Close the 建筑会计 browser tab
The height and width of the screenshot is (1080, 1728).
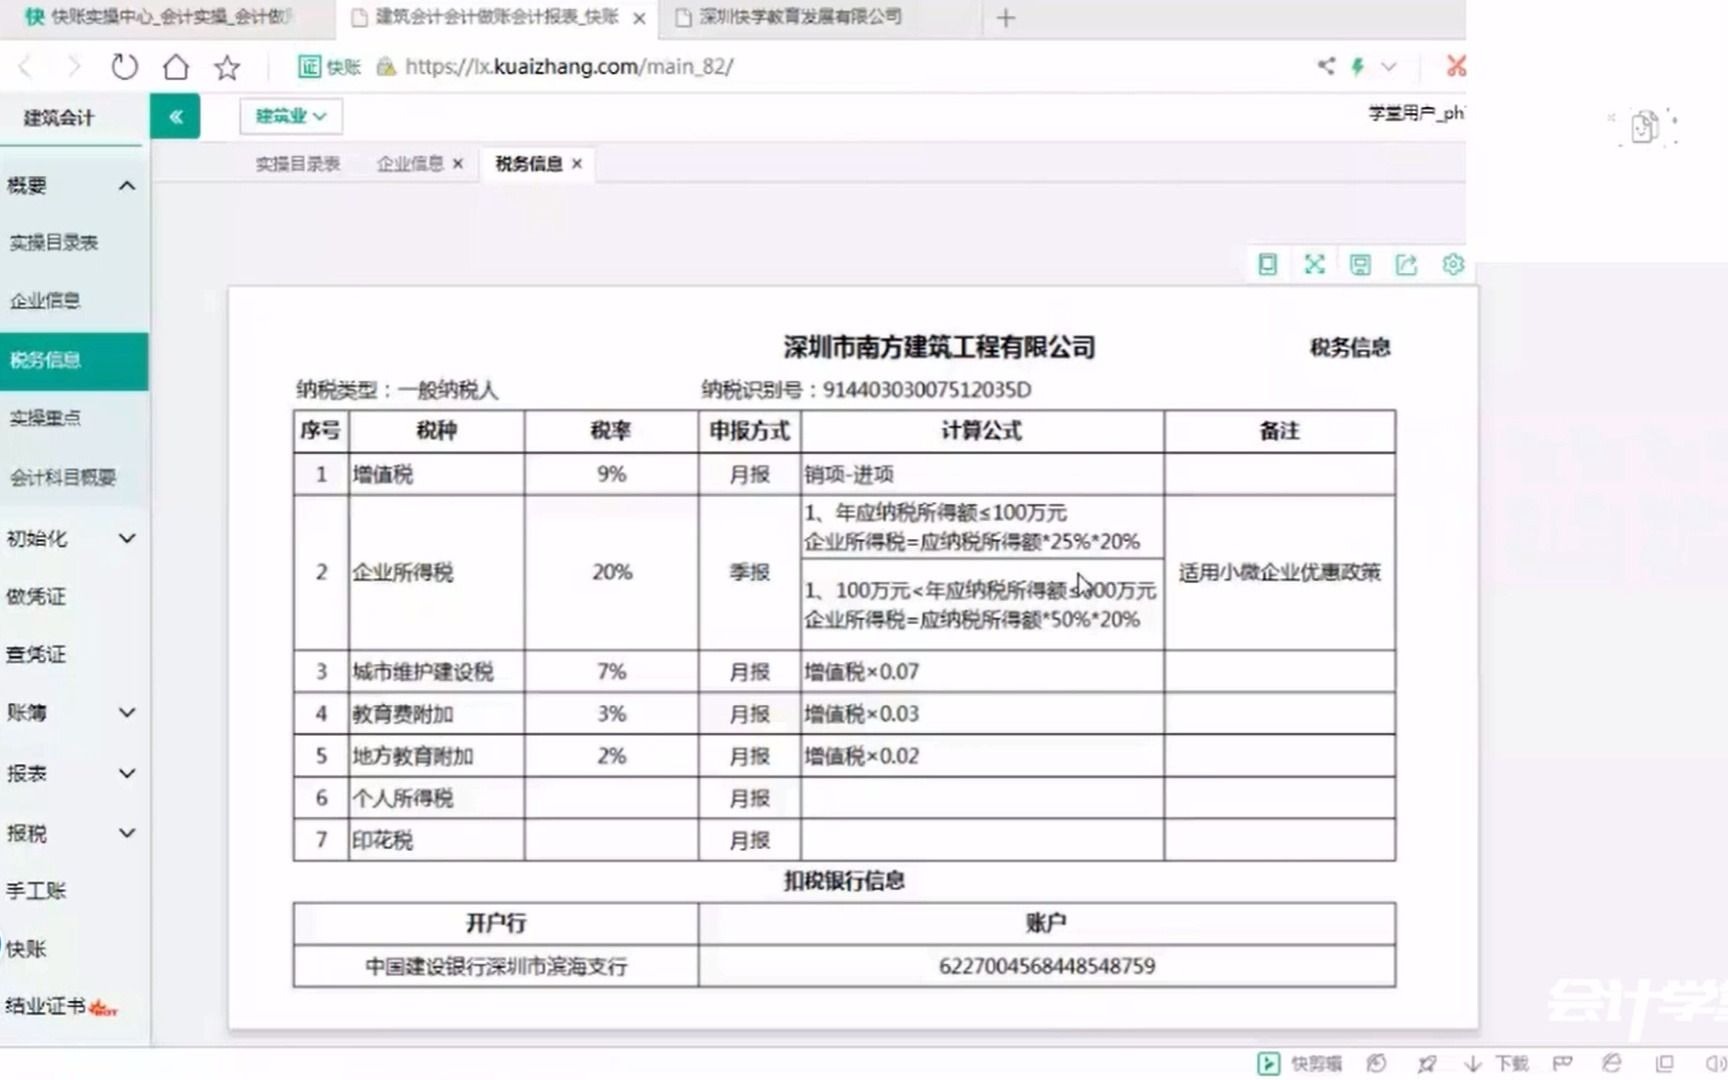click(640, 18)
